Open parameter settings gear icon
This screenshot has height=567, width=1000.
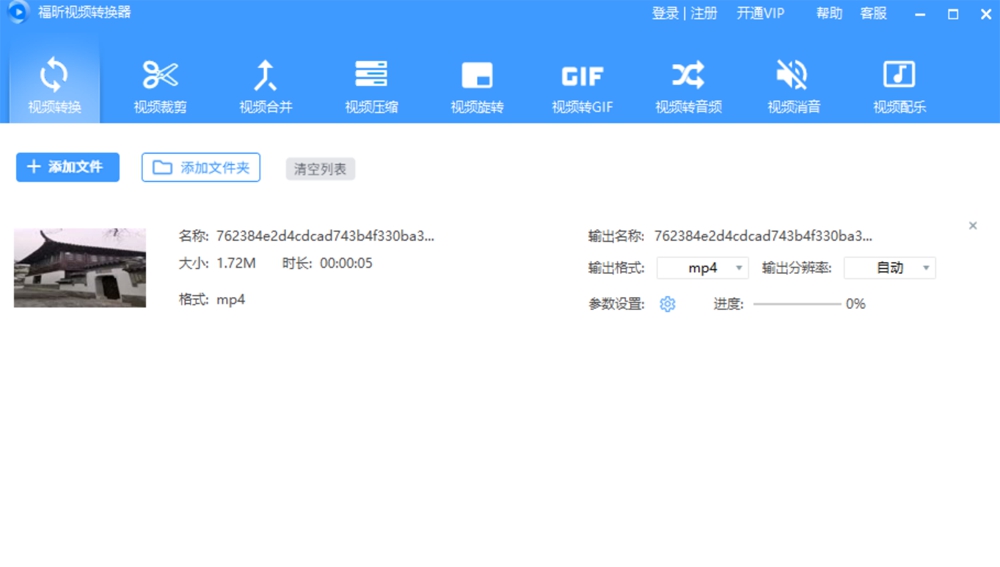pyautogui.click(x=667, y=304)
